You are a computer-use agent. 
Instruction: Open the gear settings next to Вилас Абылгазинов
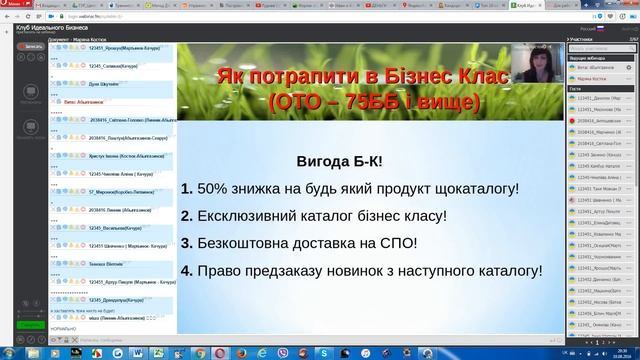coord(629,67)
